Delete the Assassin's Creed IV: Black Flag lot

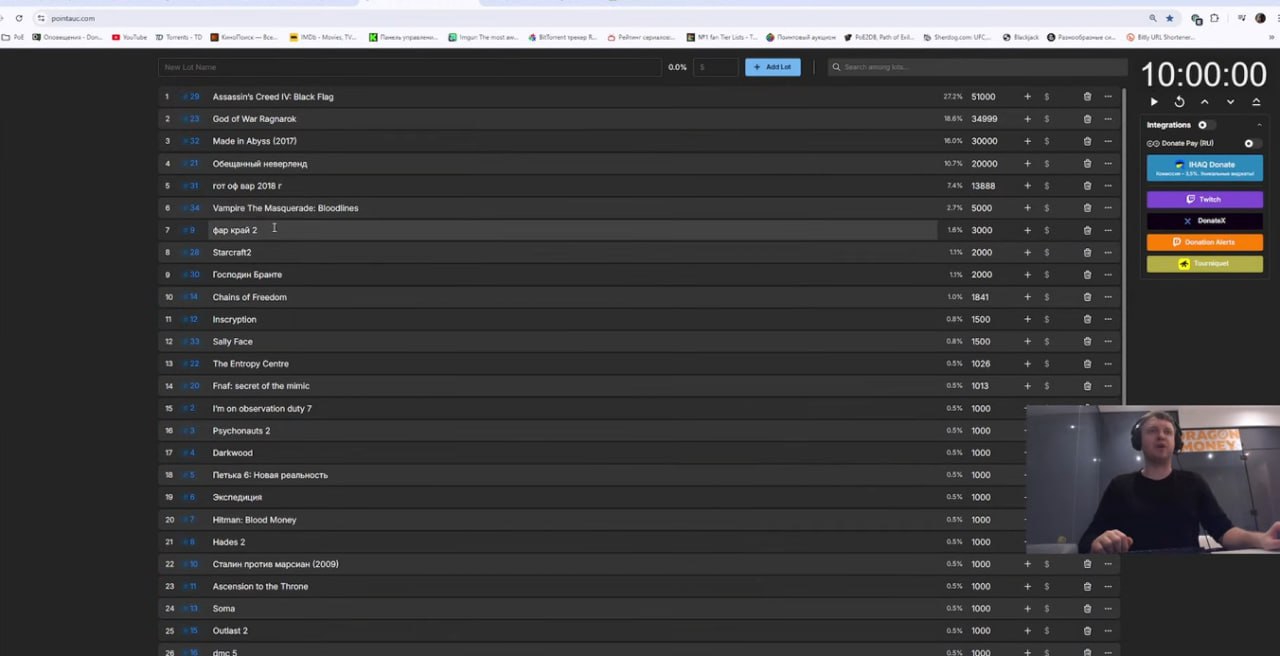1087,97
